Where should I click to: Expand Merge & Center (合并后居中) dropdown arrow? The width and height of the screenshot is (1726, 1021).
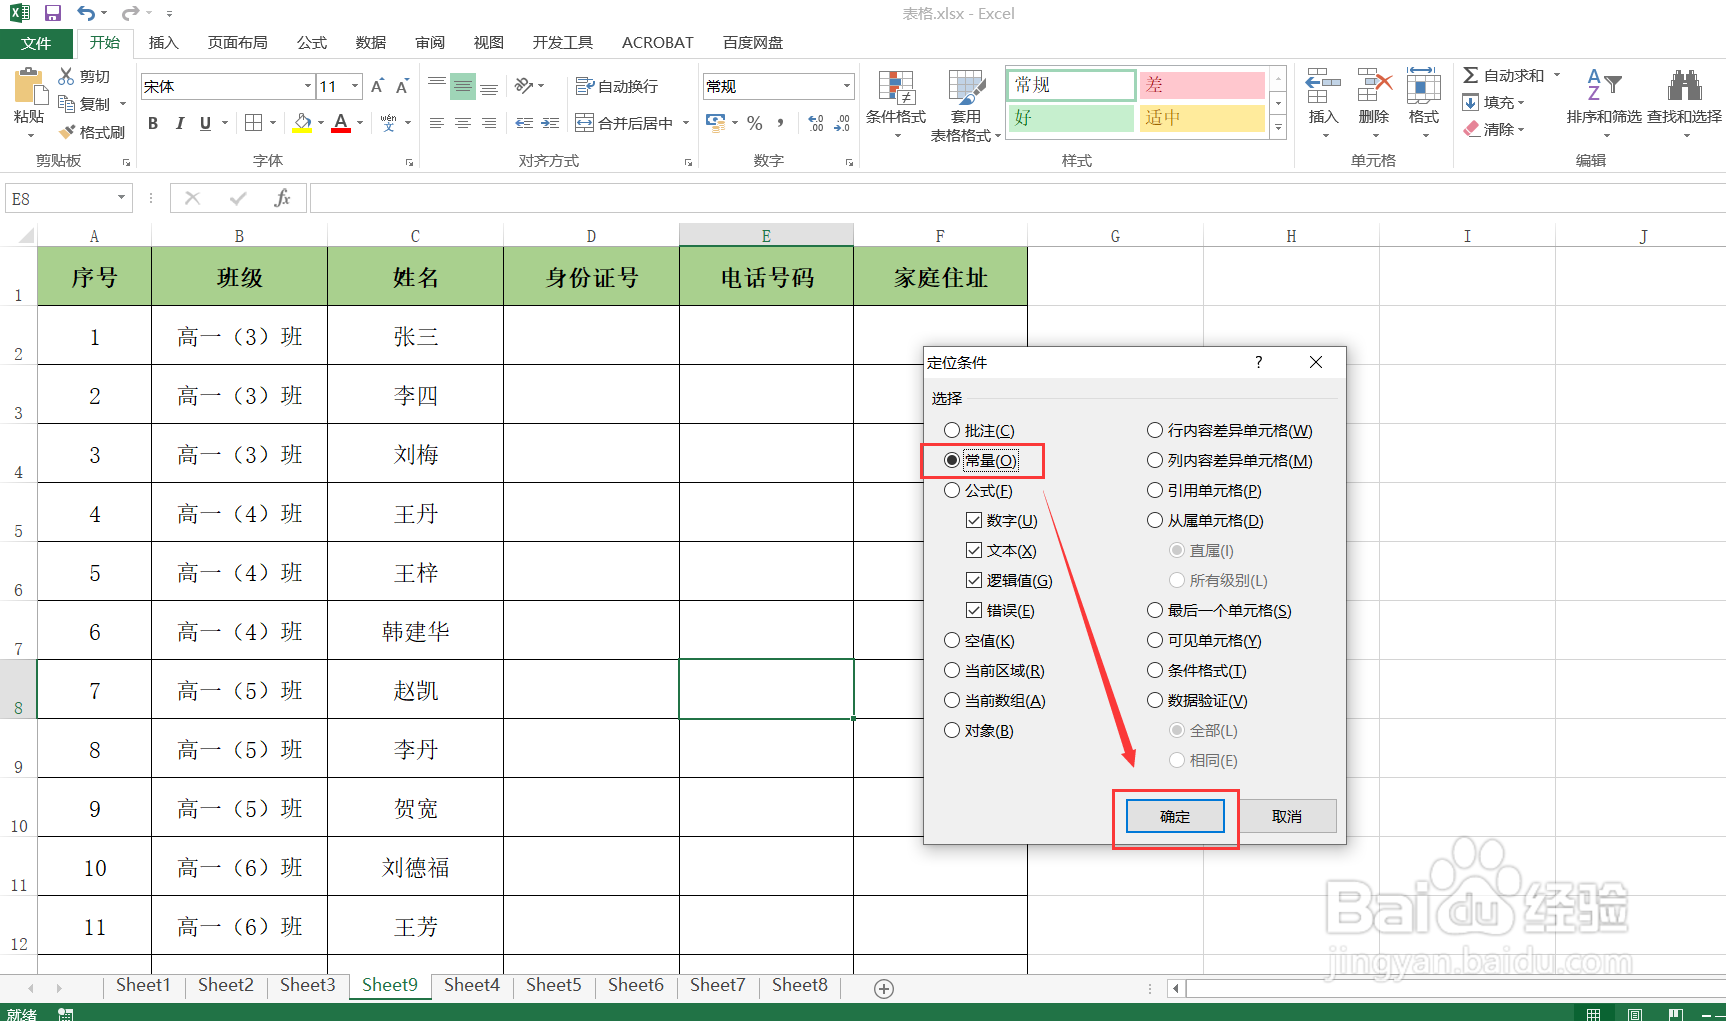click(686, 123)
